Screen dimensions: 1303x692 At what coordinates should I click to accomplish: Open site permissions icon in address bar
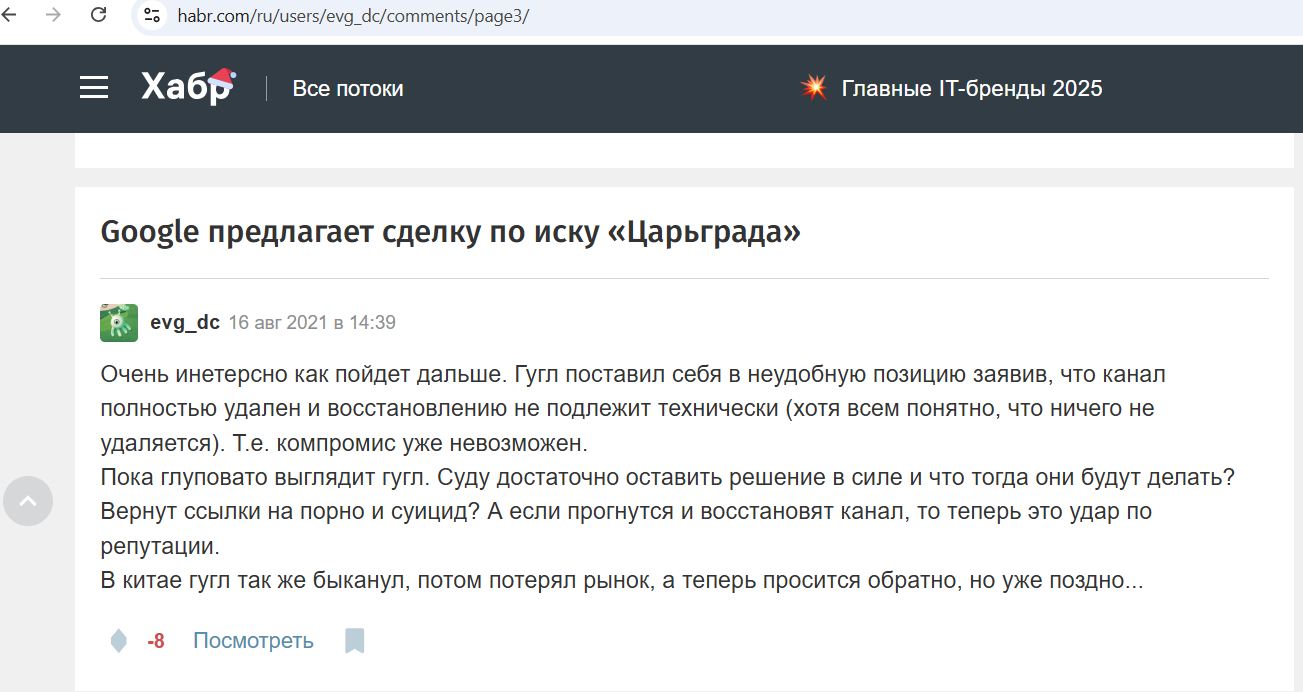click(x=151, y=16)
